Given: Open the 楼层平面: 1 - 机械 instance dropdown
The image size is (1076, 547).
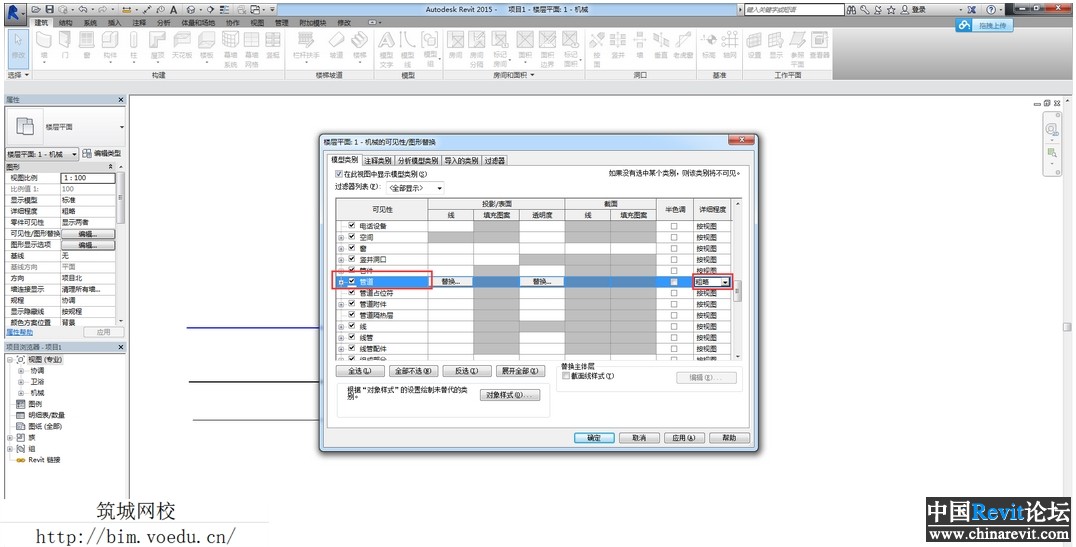Looking at the screenshot, I should click(42, 154).
